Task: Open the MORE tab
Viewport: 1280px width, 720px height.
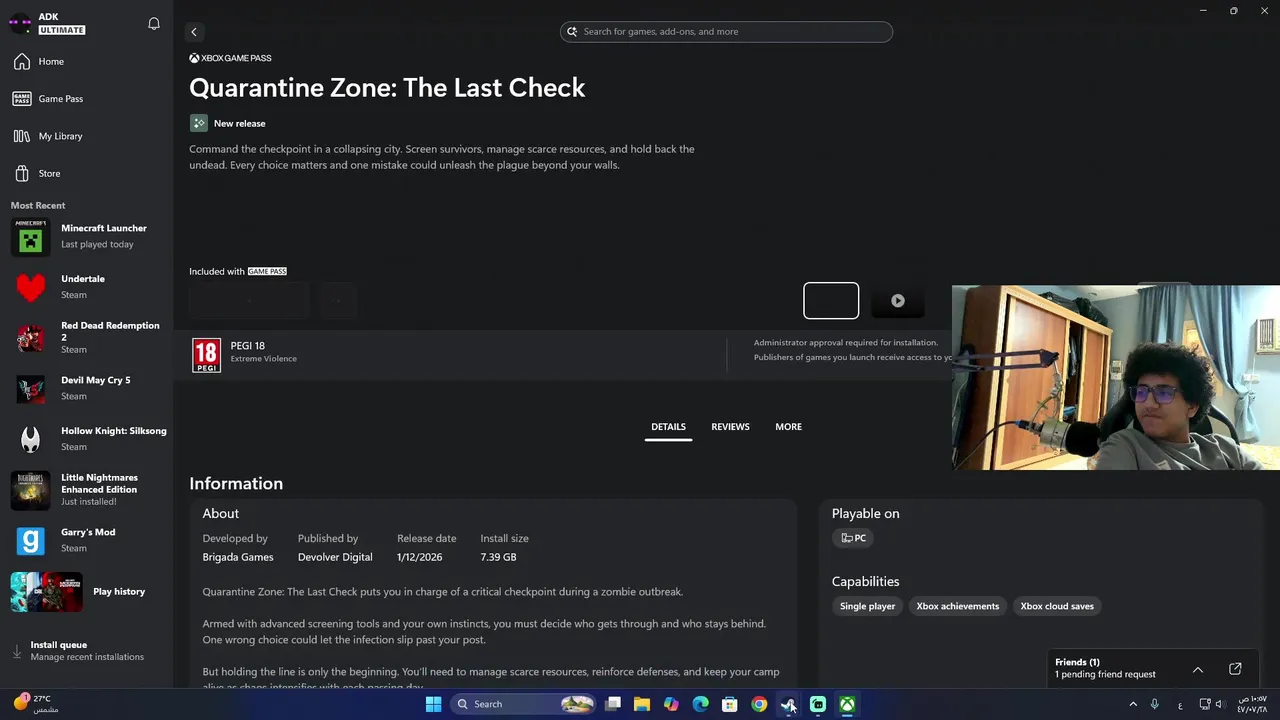Action: click(788, 427)
